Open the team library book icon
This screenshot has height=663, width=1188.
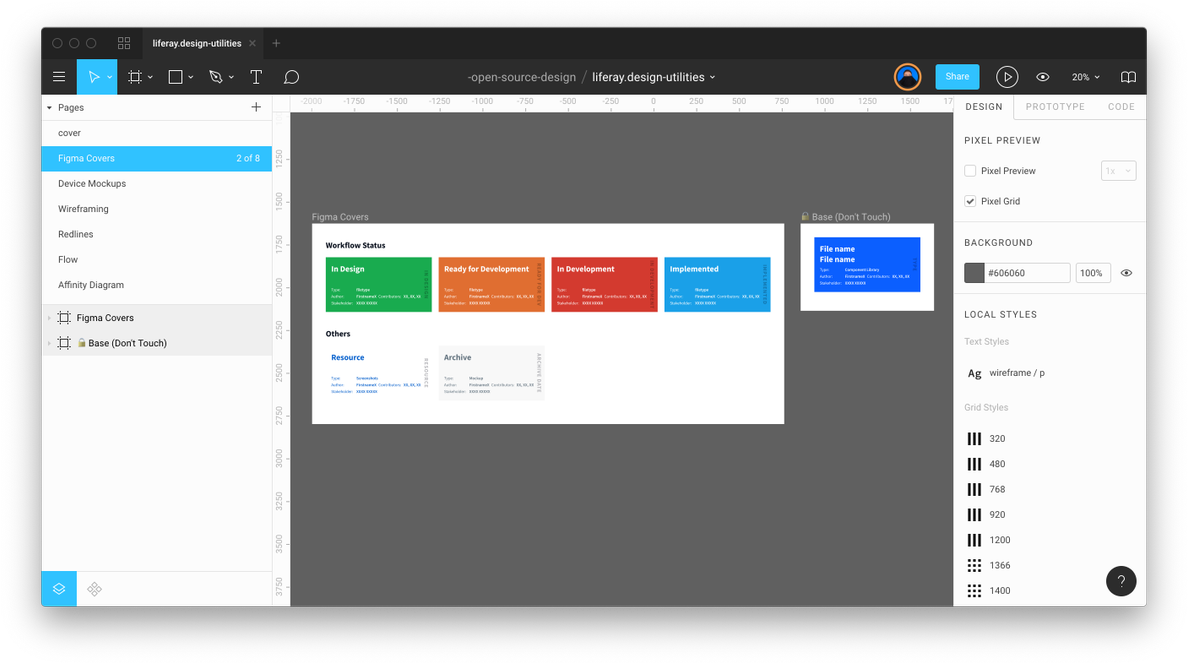[1128, 76]
